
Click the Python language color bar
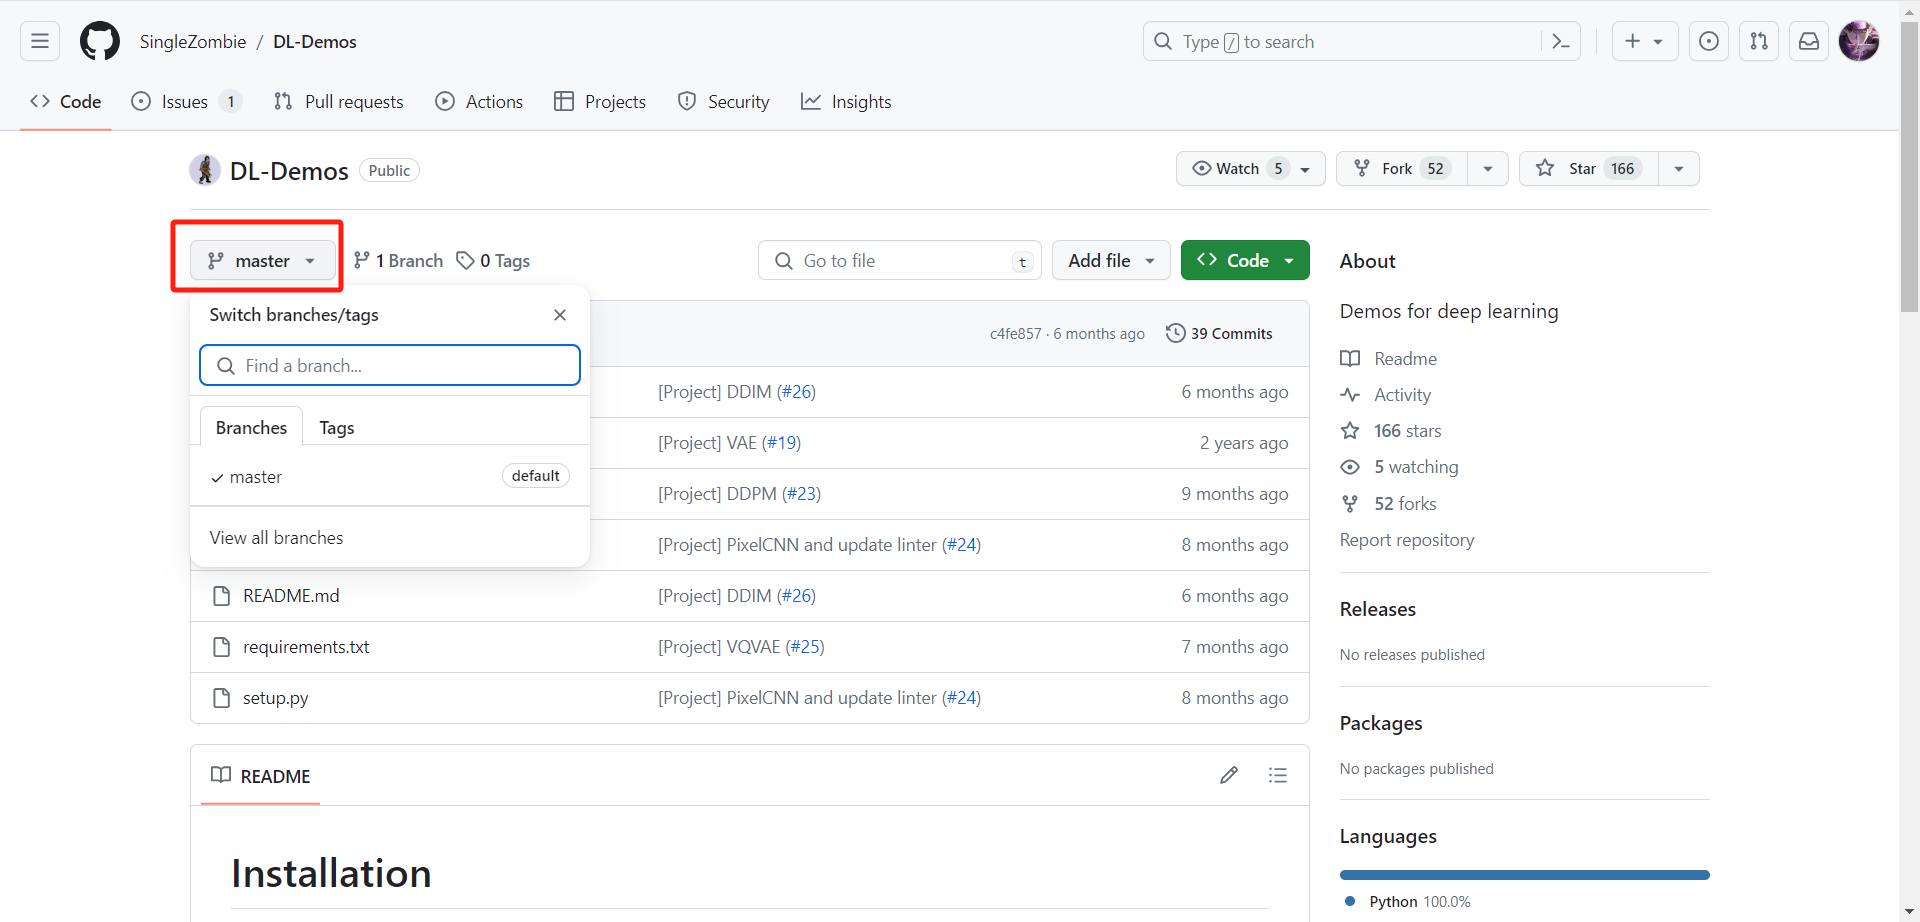click(1523, 874)
